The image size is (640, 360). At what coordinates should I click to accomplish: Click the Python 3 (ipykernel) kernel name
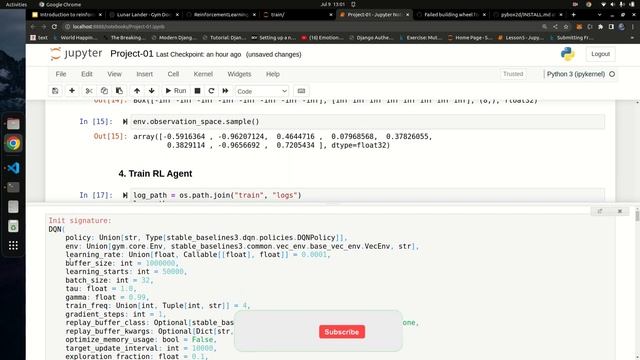pyautogui.click(x=576, y=74)
